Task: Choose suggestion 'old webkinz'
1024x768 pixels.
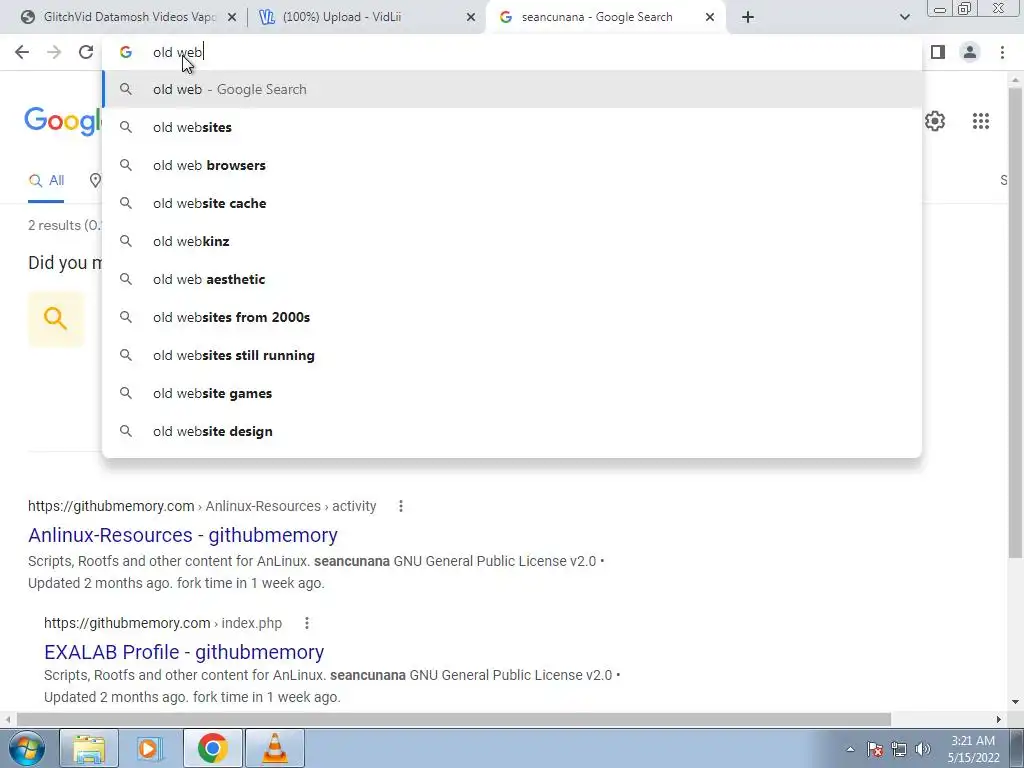Action: [x=512, y=241]
